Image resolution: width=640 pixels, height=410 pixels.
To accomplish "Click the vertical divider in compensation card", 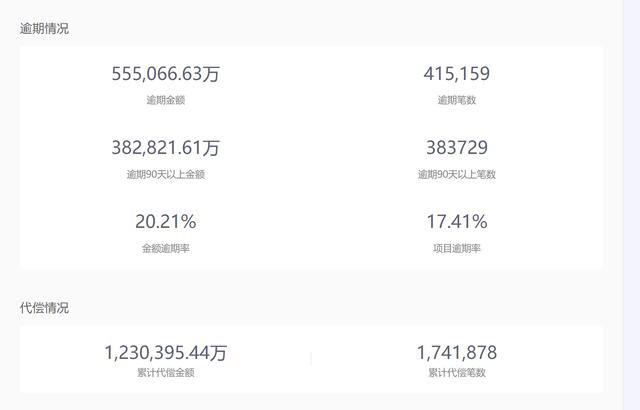I will 311,359.
